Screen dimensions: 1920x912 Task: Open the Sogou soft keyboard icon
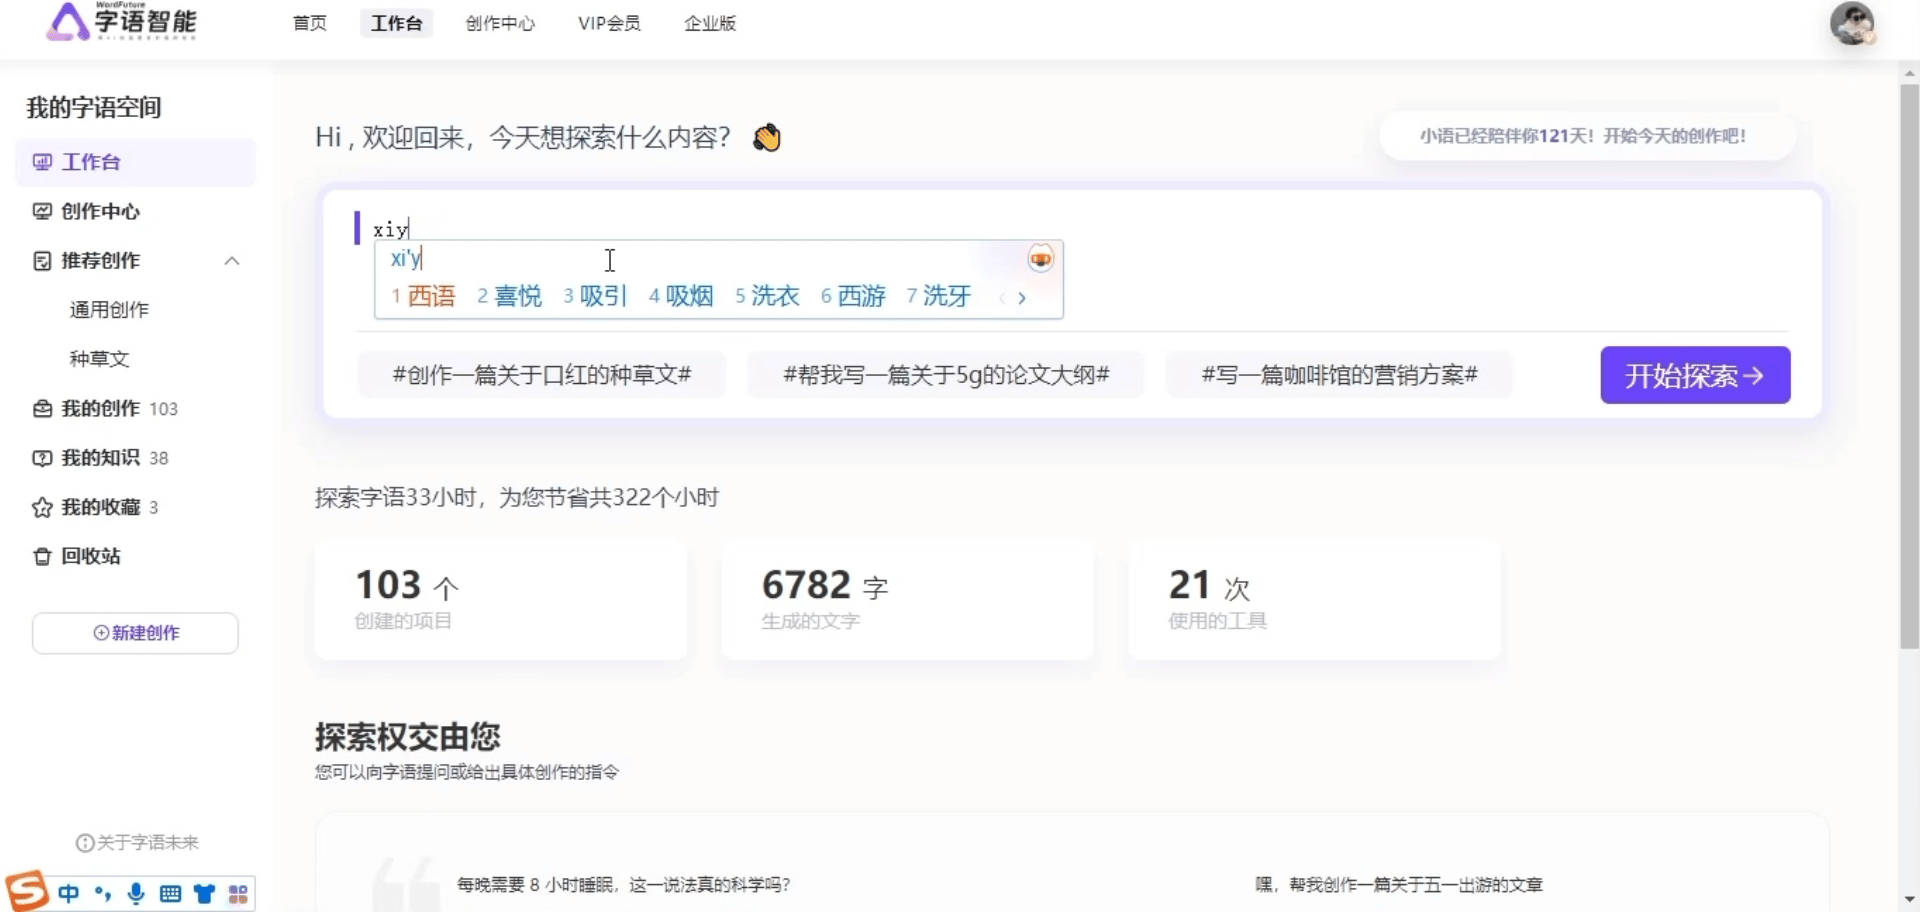coord(170,893)
